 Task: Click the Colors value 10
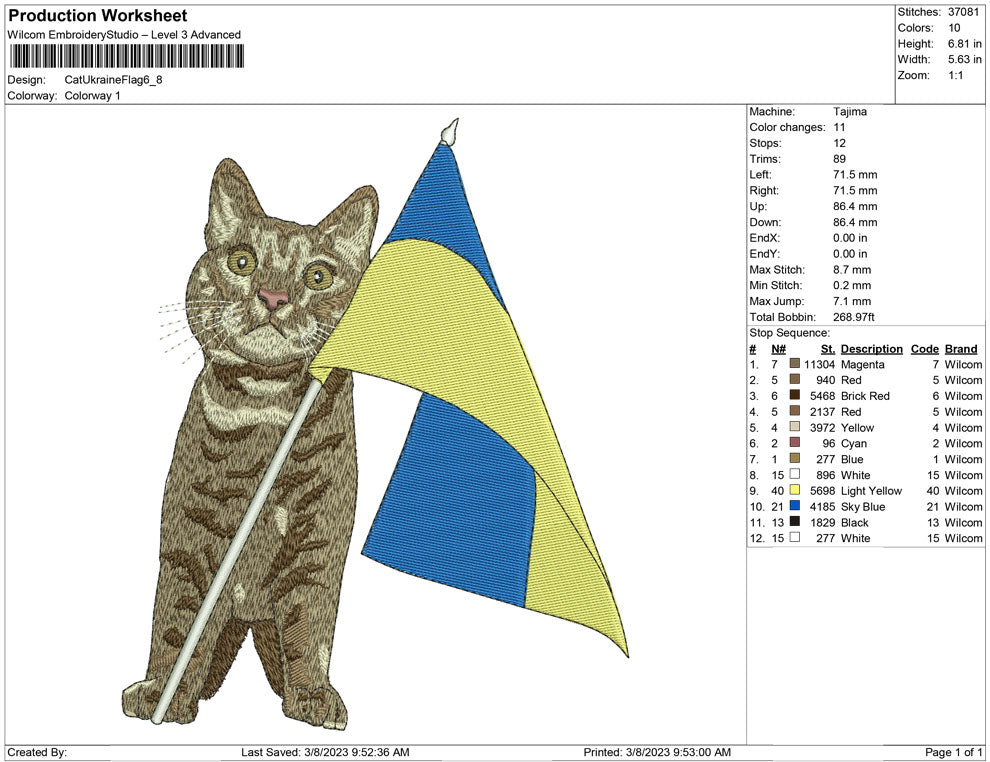click(954, 28)
